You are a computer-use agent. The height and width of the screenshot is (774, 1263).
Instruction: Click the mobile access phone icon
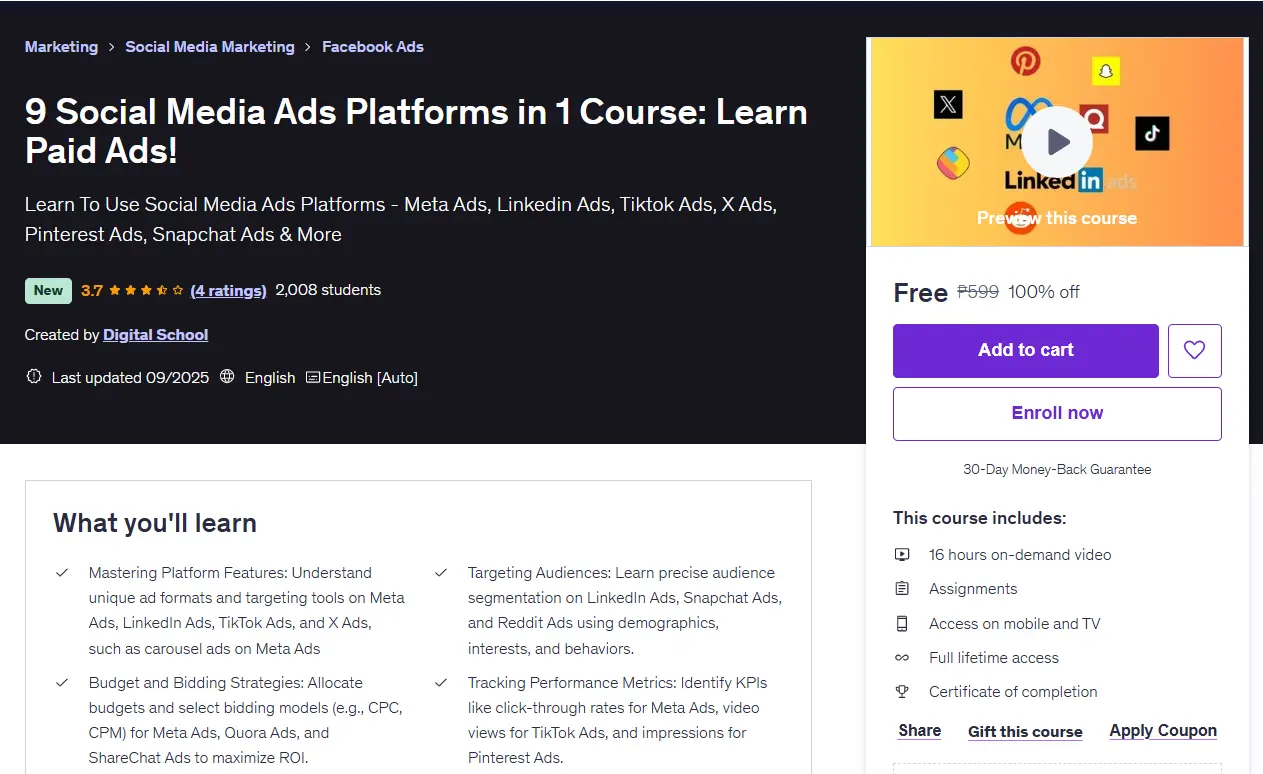(902, 623)
